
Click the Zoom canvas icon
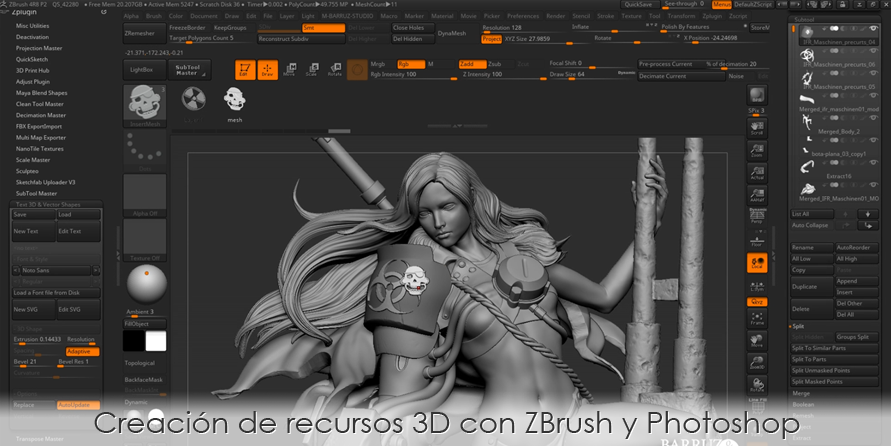(x=757, y=151)
